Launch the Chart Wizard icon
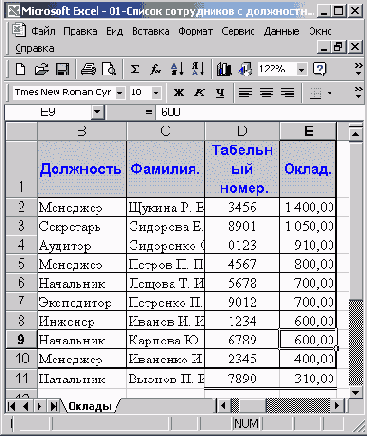This screenshot has width=367, height=436. tap(224, 69)
